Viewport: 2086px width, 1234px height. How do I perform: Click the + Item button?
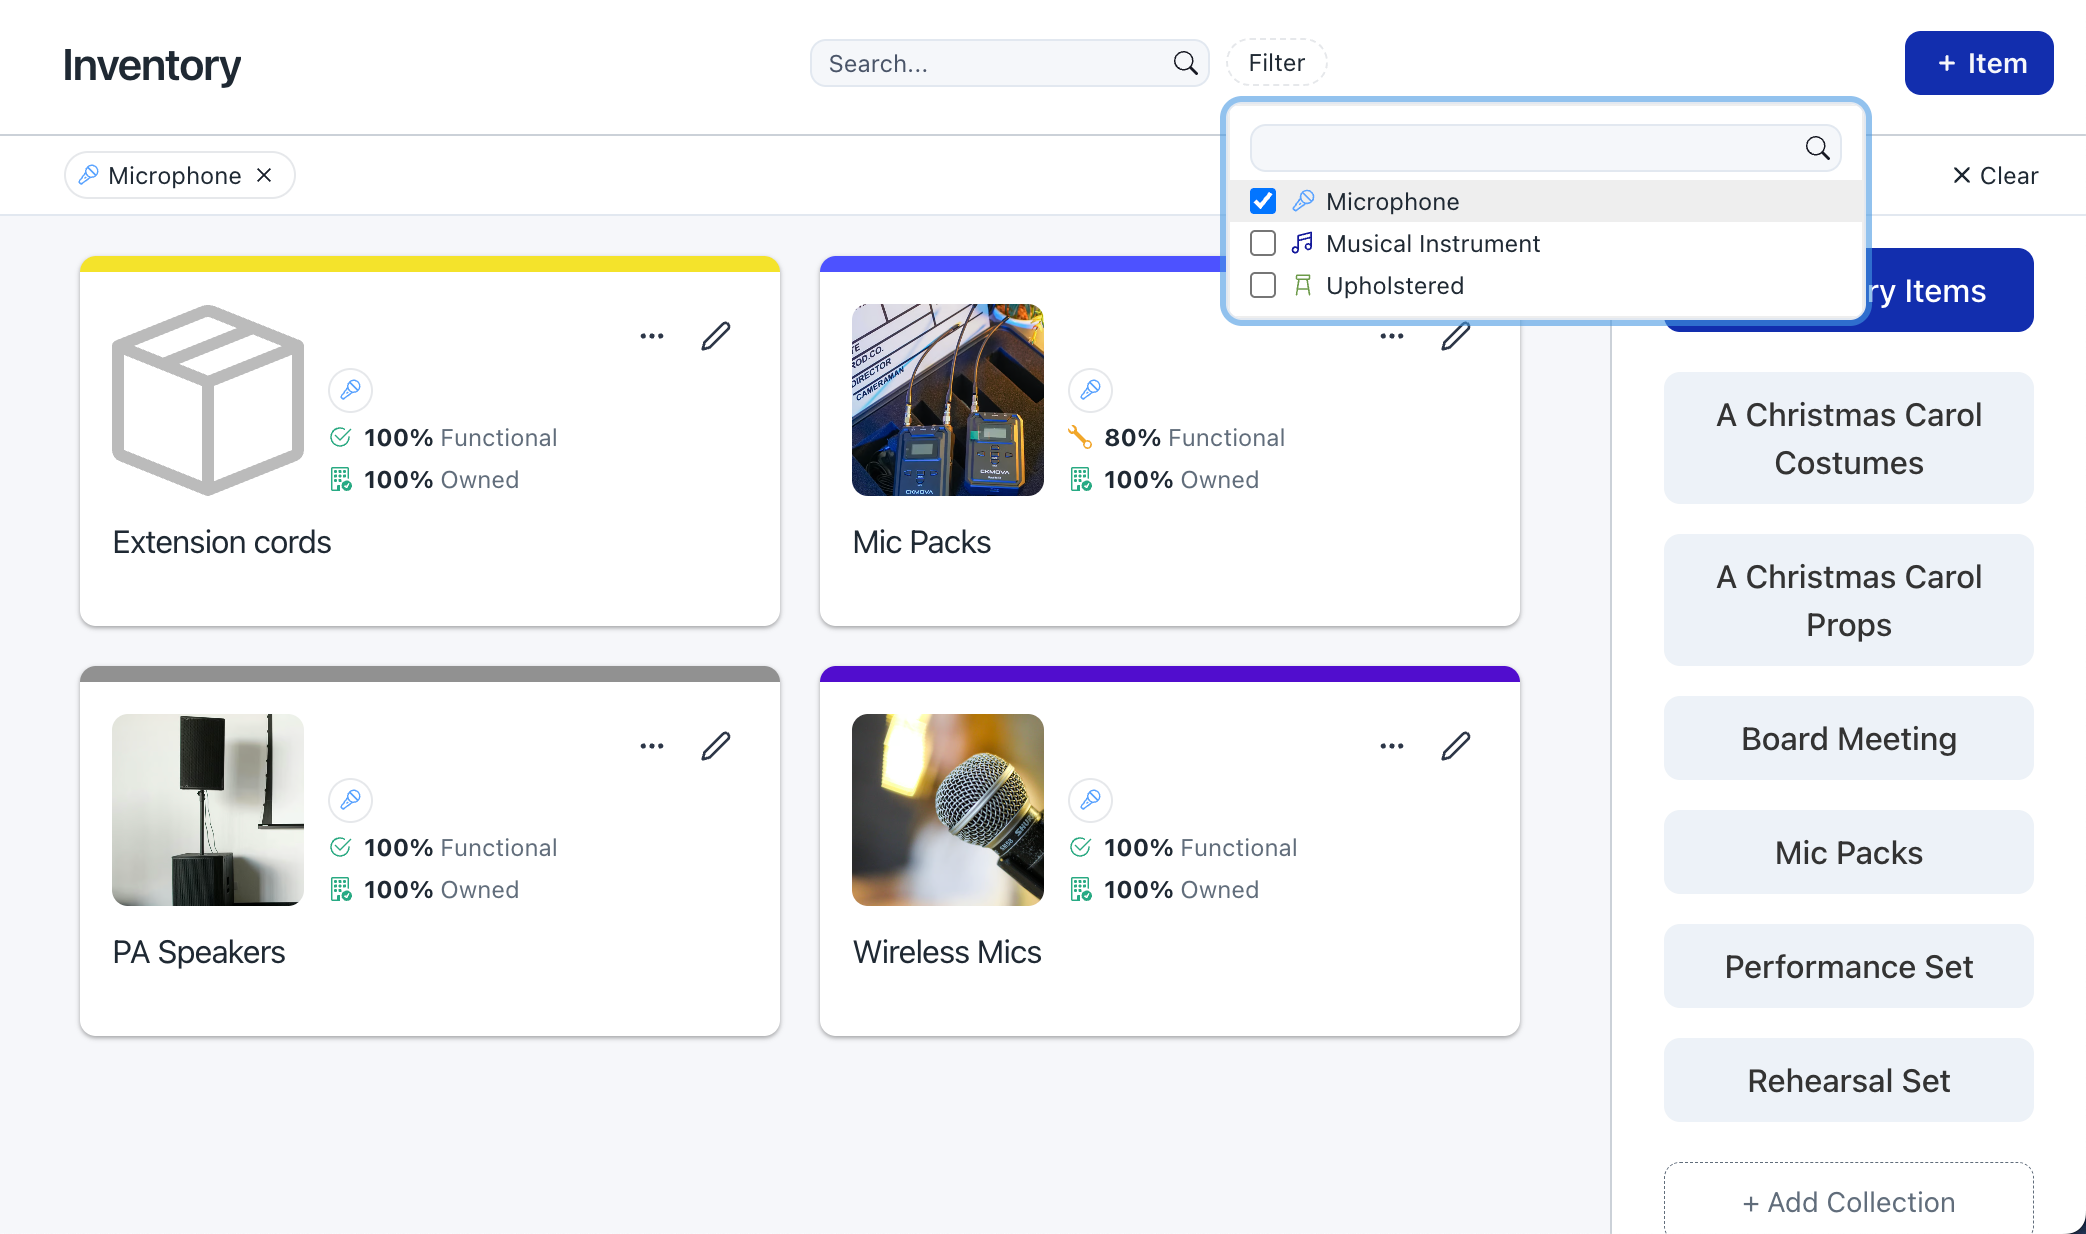pyautogui.click(x=1978, y=63)
